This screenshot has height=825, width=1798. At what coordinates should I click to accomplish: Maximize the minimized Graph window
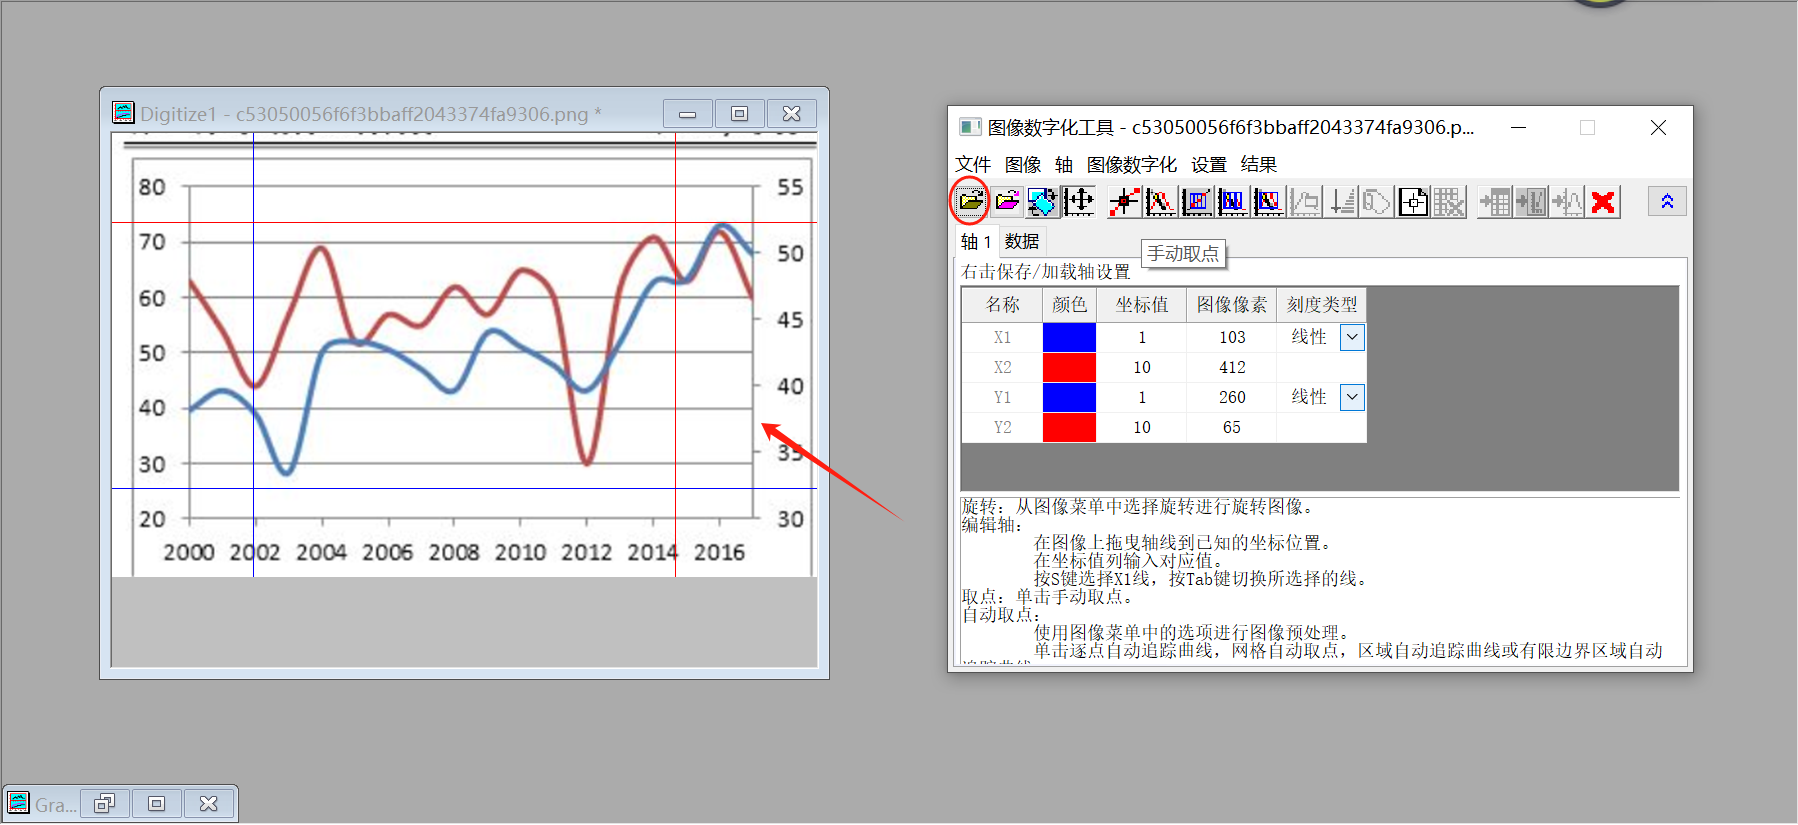[x=157, y=804]
